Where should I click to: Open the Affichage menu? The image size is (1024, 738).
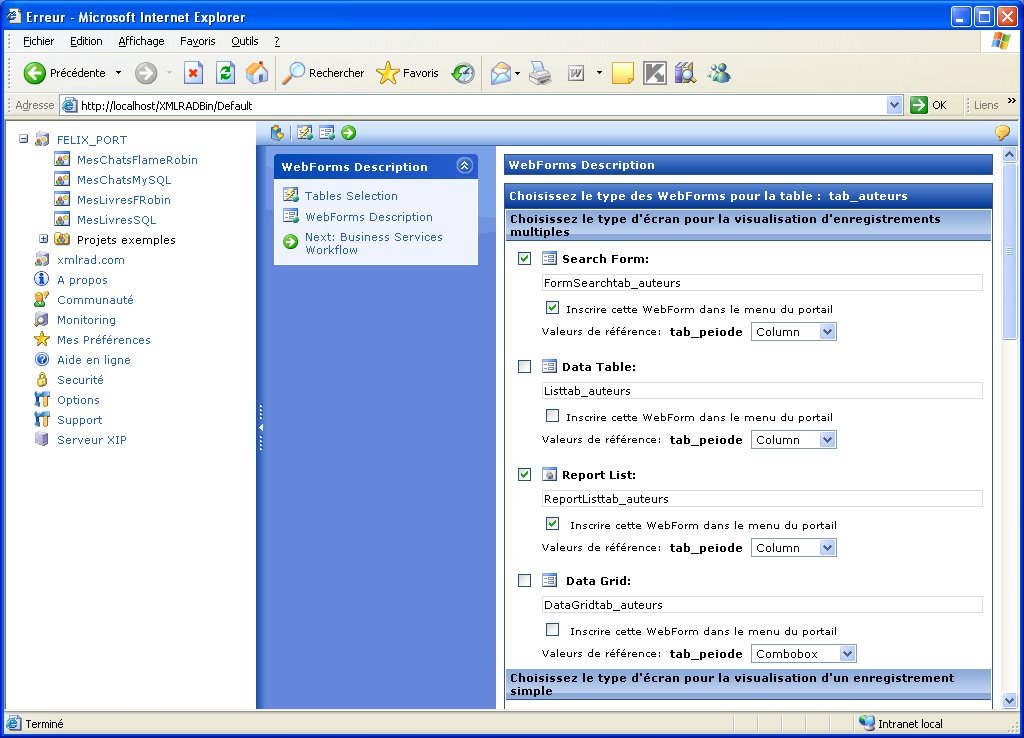[141, 41]
